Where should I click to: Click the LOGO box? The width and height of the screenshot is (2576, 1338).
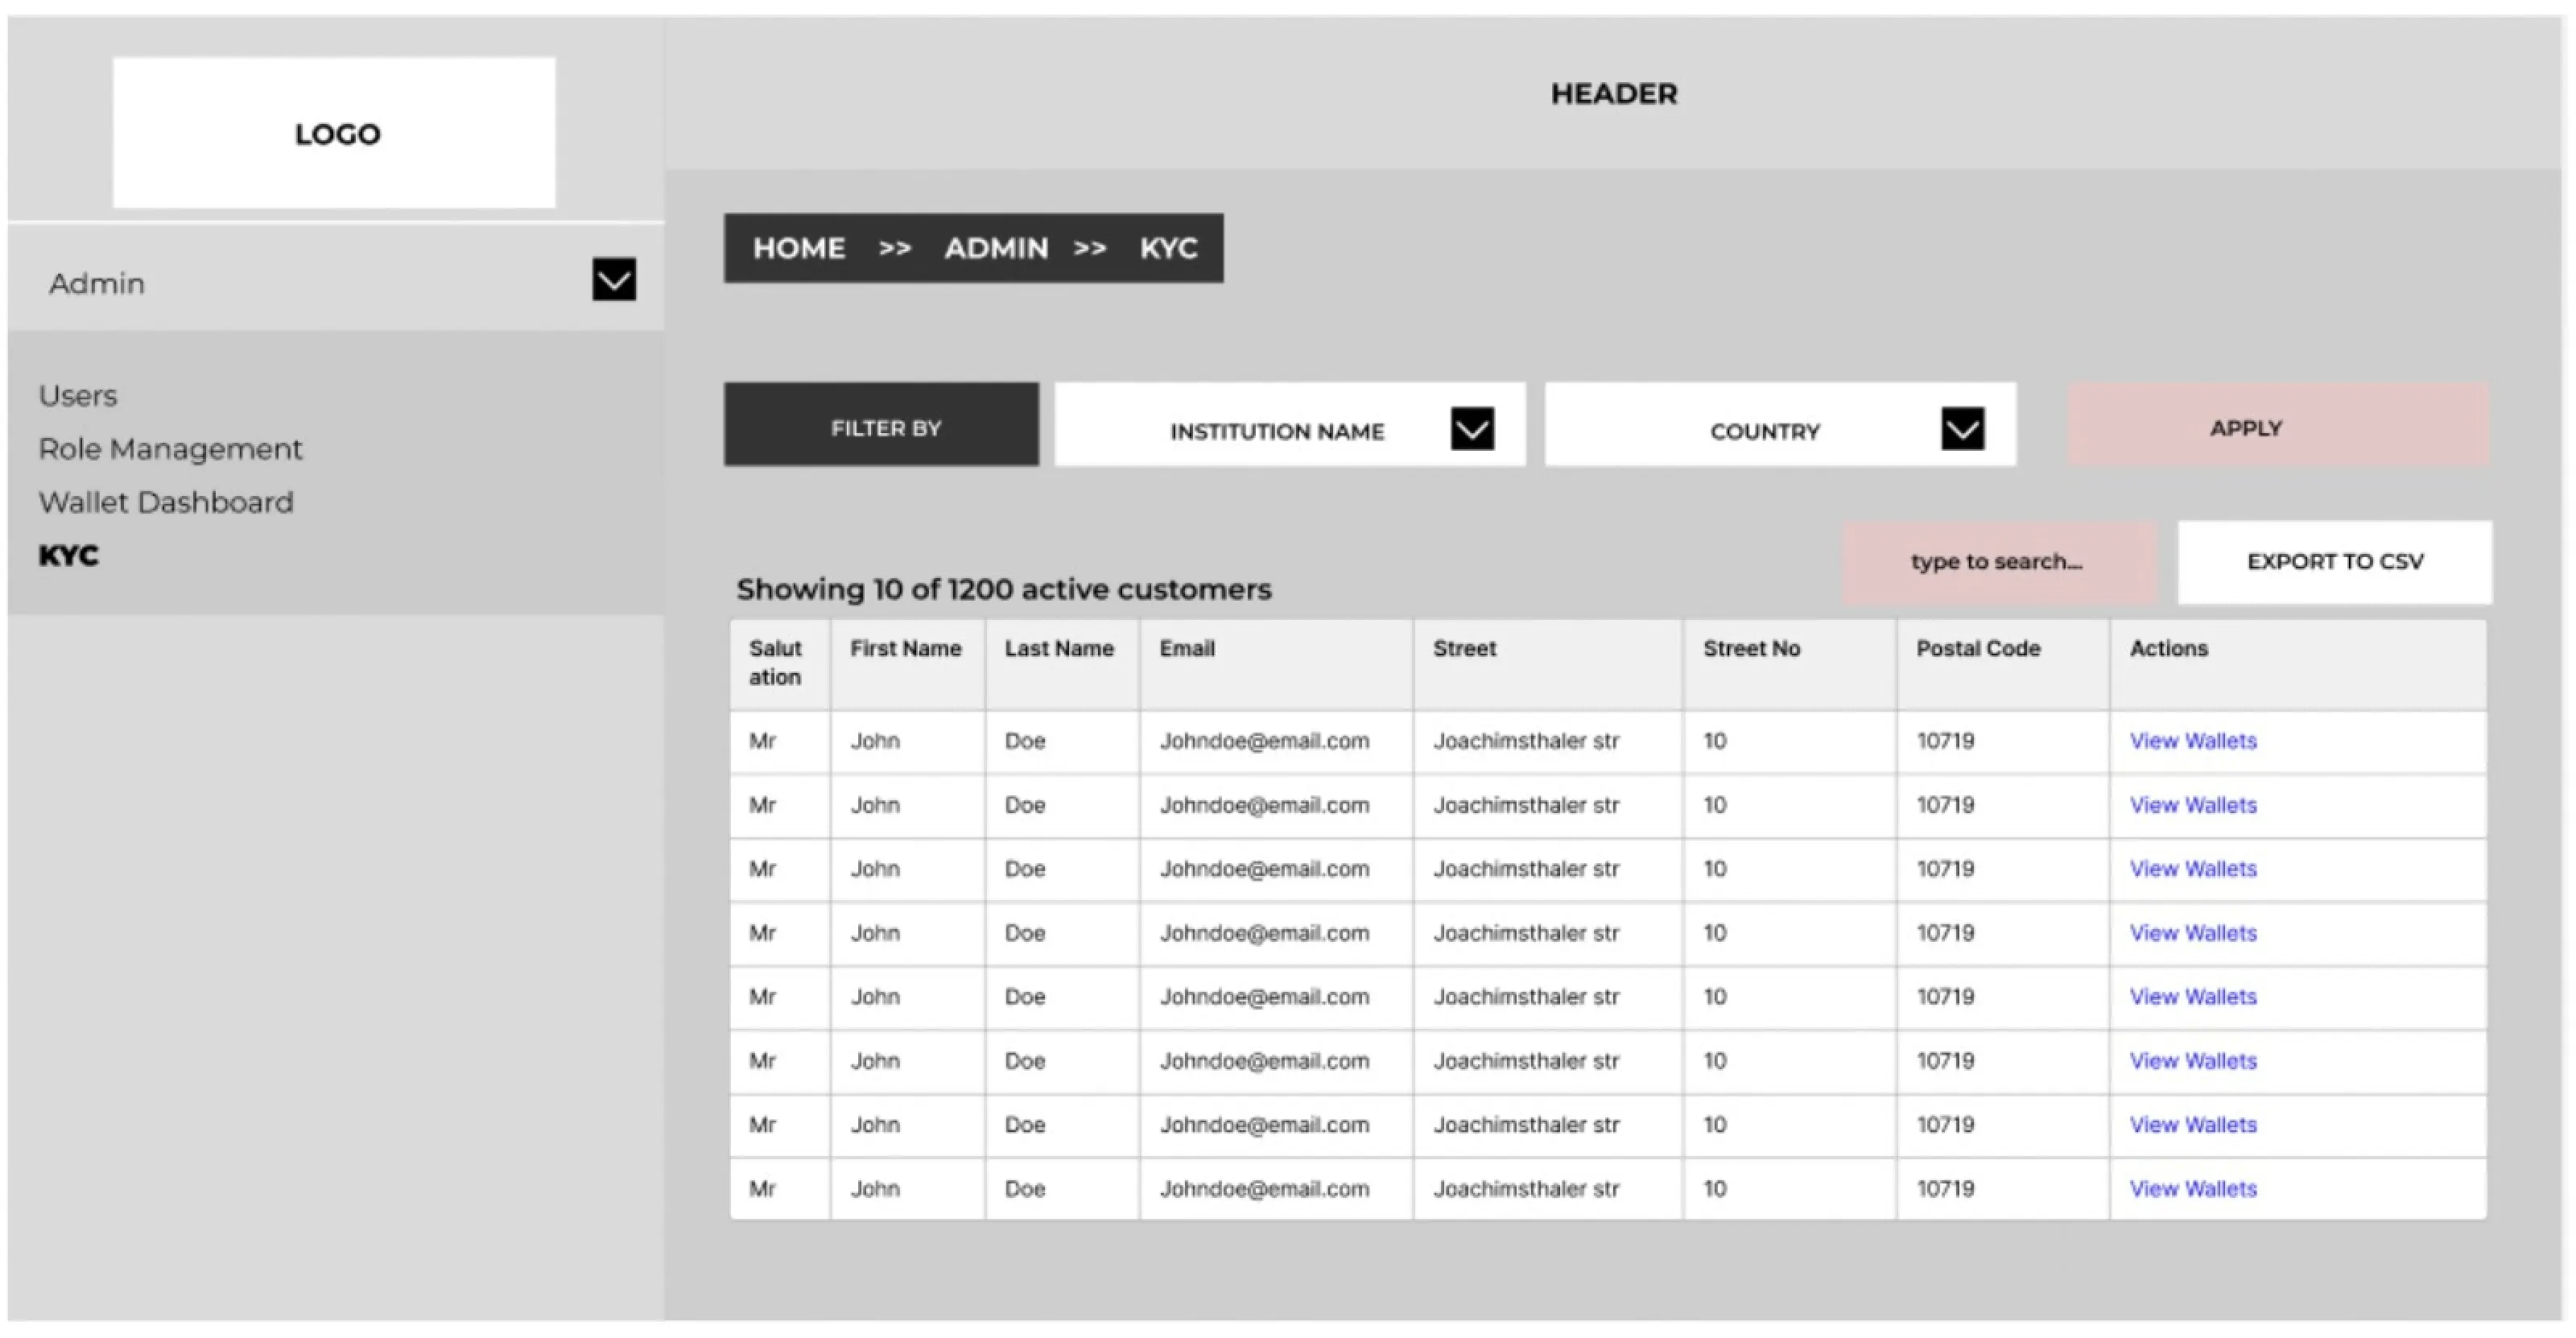(334, 133)
